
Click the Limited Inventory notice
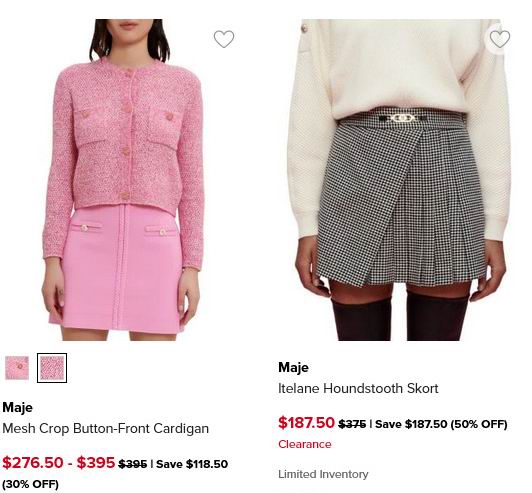323,474
